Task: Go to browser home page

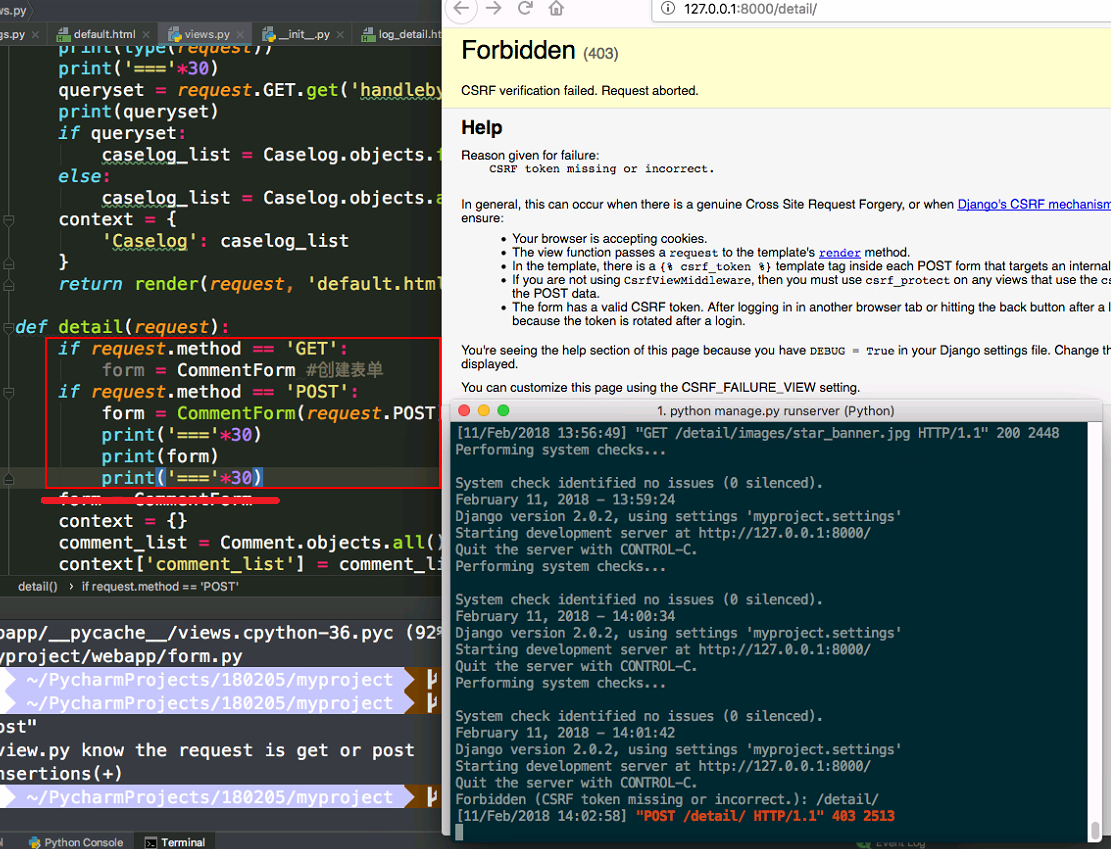Action: (x=556, y=8)
